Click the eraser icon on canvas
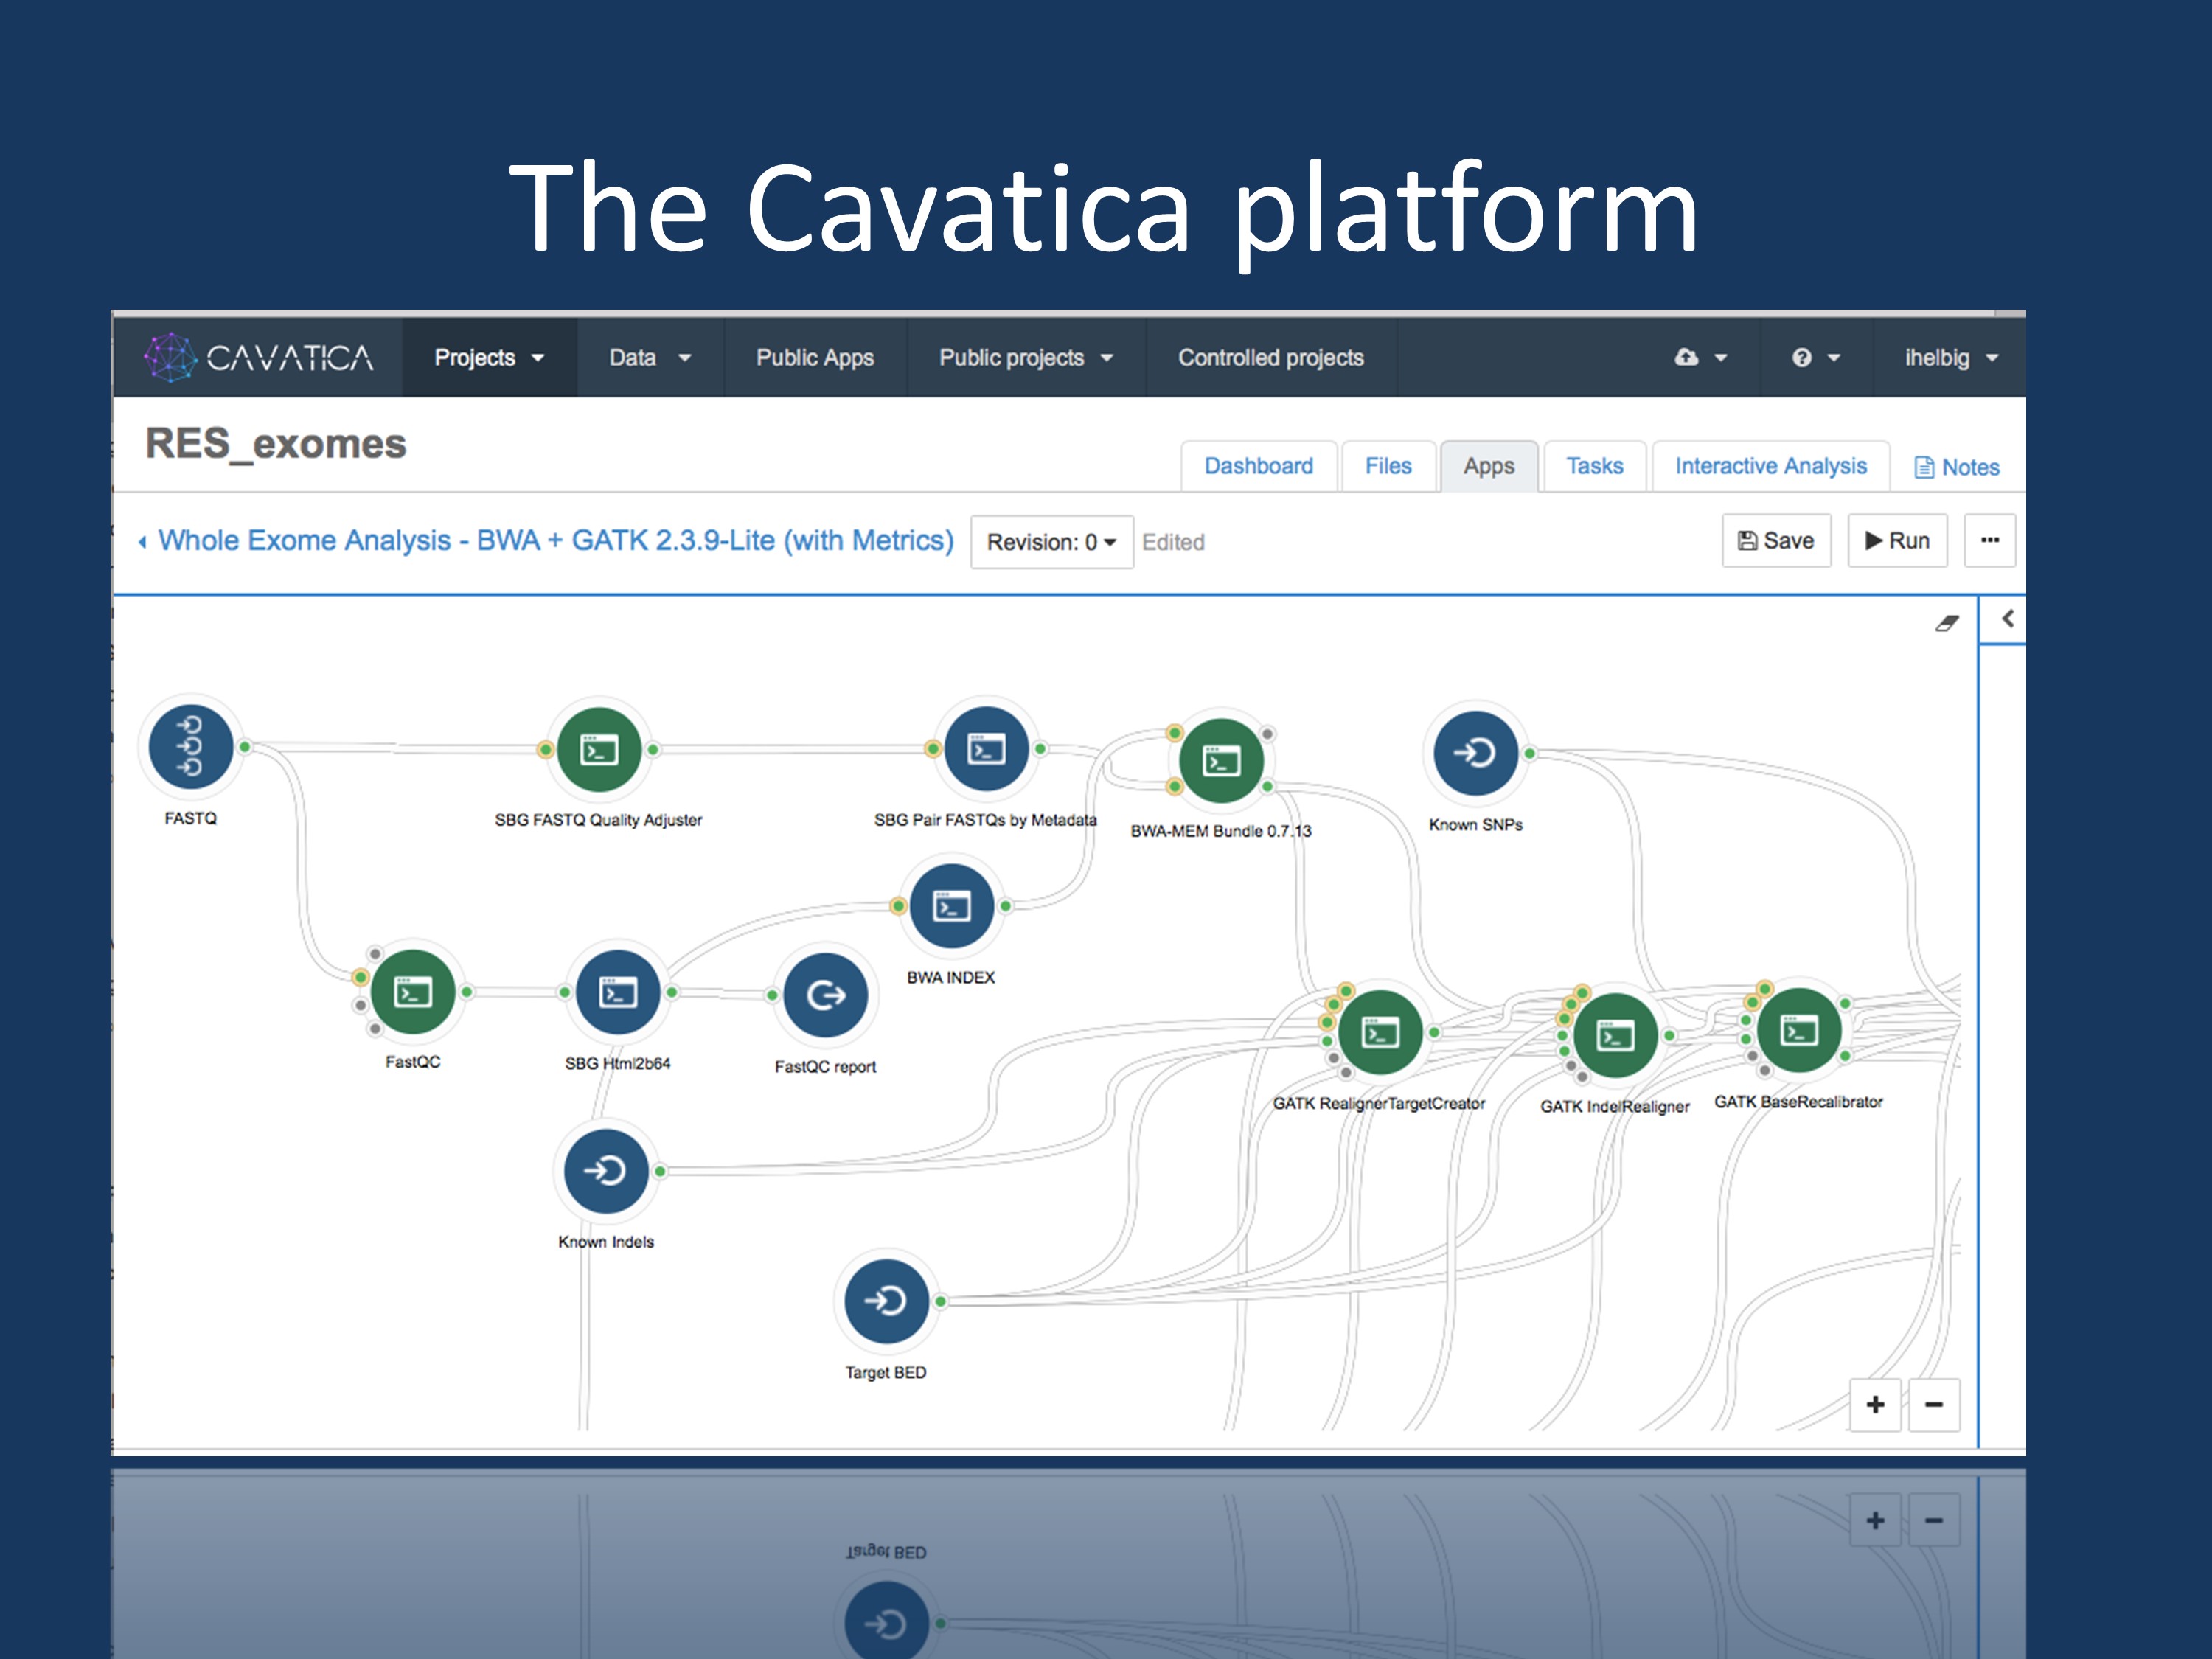Screen dimensions: 2212x1659 (x=1946, y=623)
